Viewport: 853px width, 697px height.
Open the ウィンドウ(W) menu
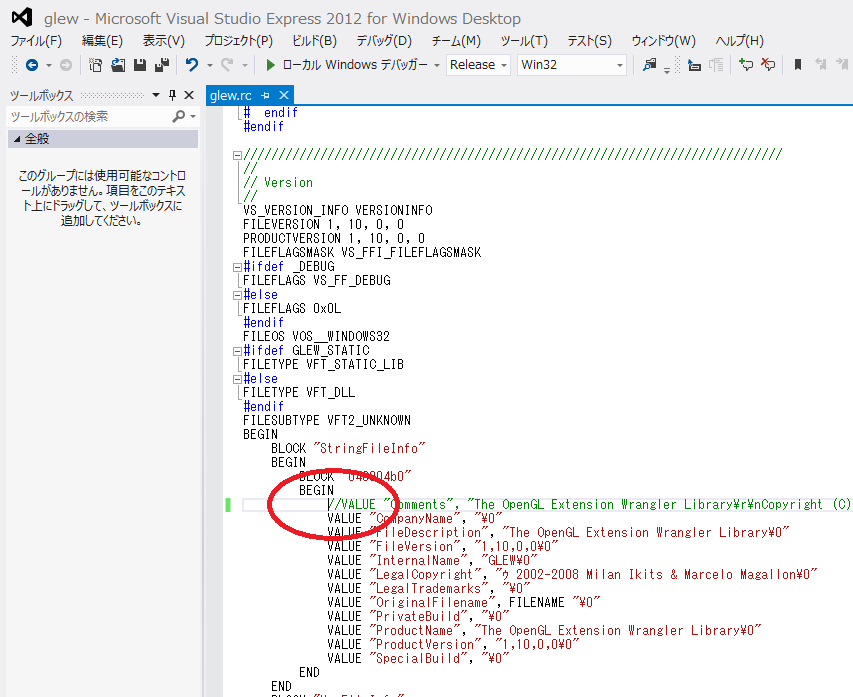coord(663,41)
